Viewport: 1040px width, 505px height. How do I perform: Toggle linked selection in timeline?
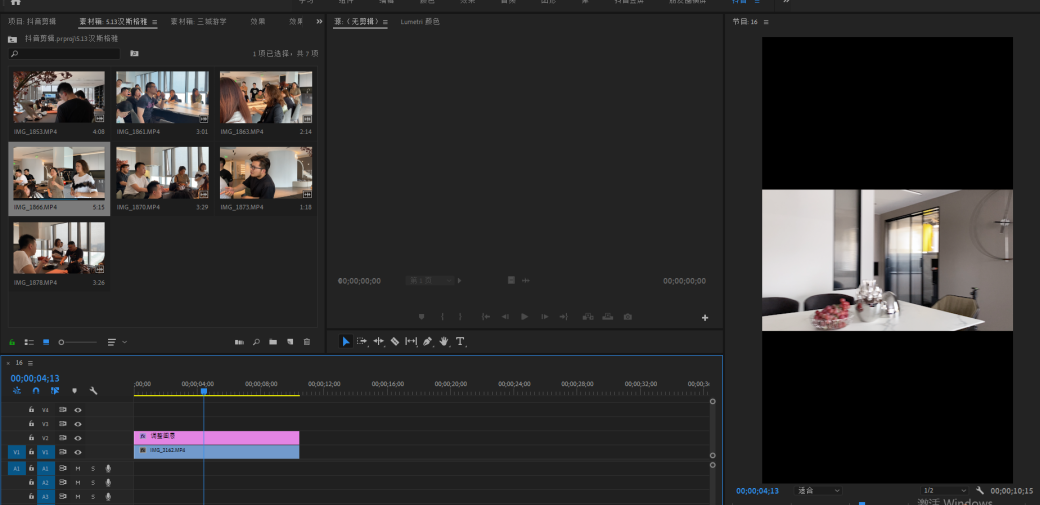coord(55,391)
